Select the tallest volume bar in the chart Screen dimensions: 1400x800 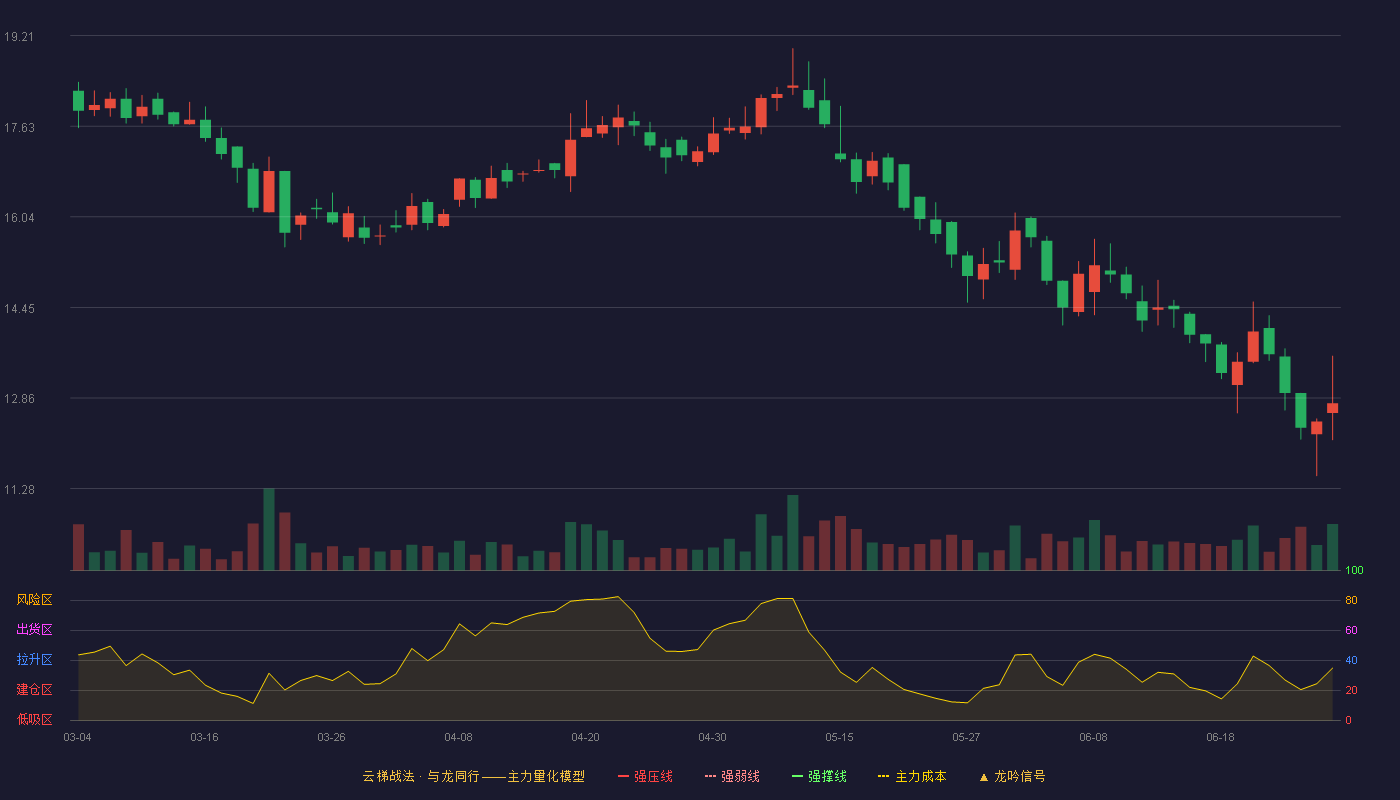point(269,529)
